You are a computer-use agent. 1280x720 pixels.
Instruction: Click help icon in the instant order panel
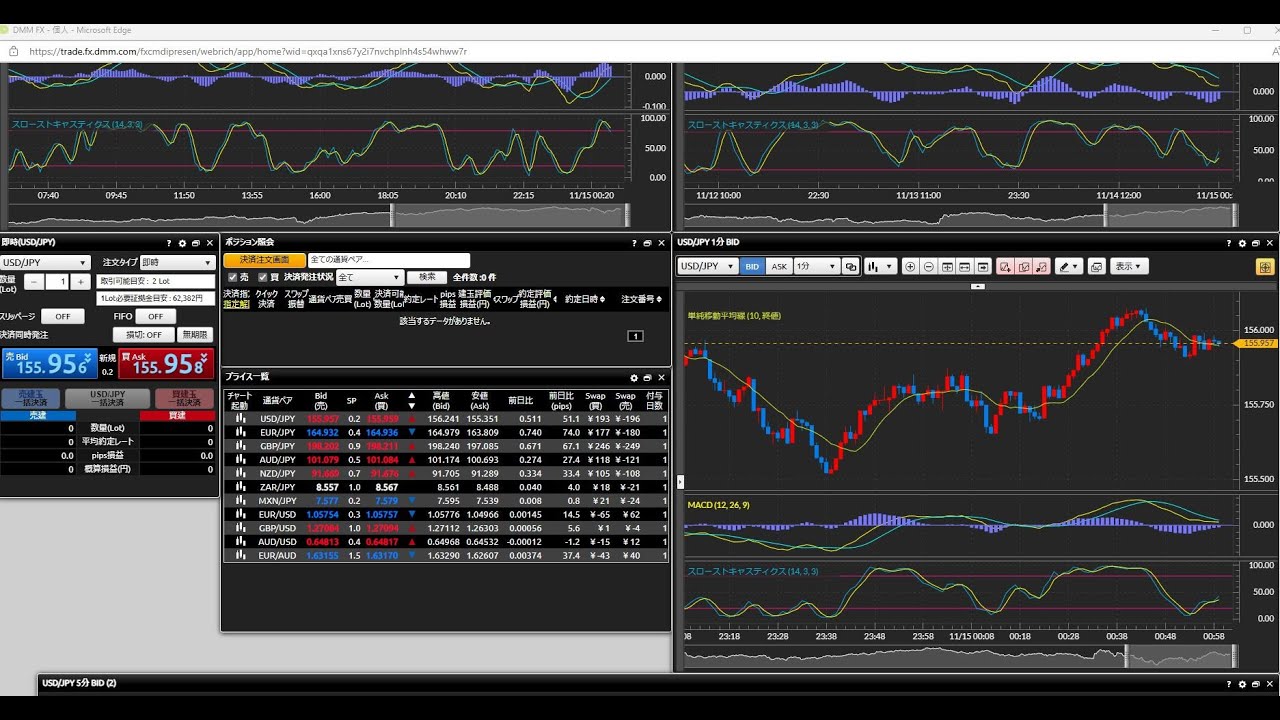pos(169,243)
